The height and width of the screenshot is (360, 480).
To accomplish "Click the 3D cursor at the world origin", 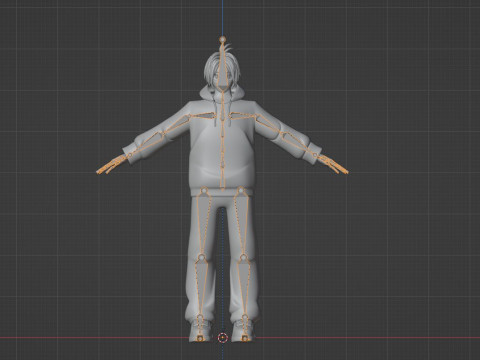I will [x=222, y=338].
